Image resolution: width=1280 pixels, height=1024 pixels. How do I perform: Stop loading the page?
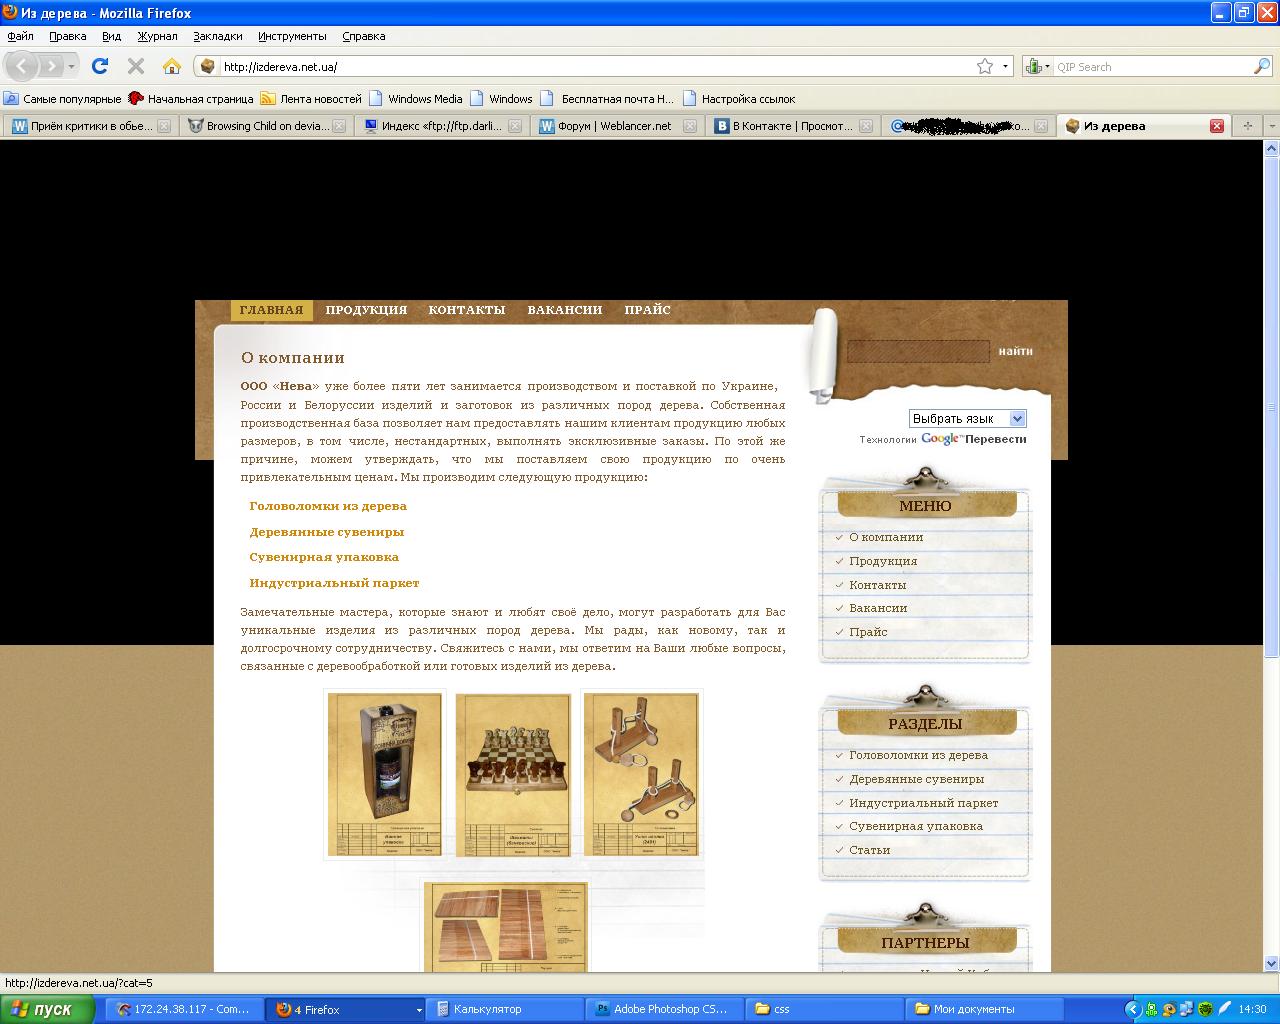click(136, 66)
